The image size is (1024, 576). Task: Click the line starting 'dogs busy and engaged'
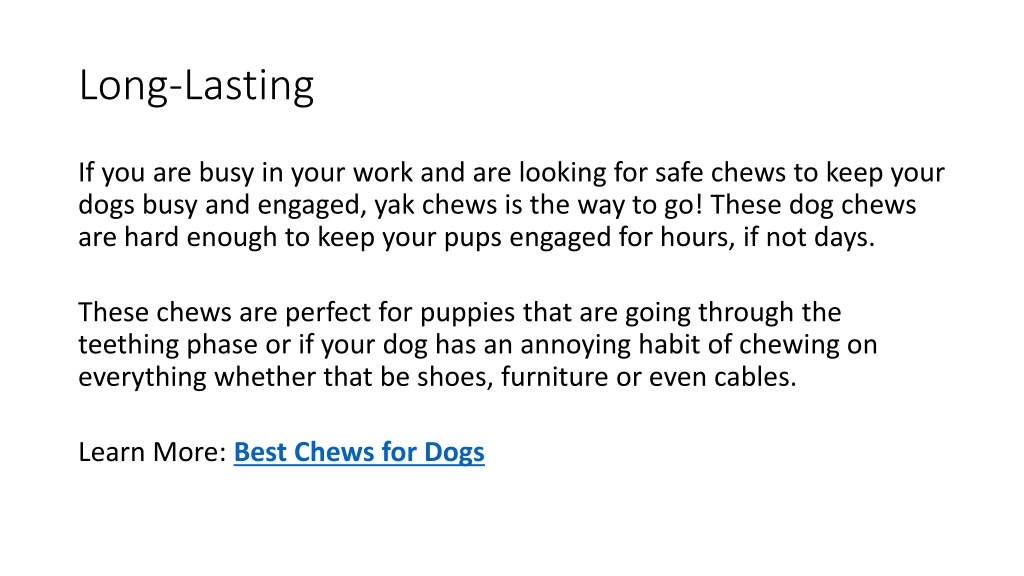coord(497,205)
